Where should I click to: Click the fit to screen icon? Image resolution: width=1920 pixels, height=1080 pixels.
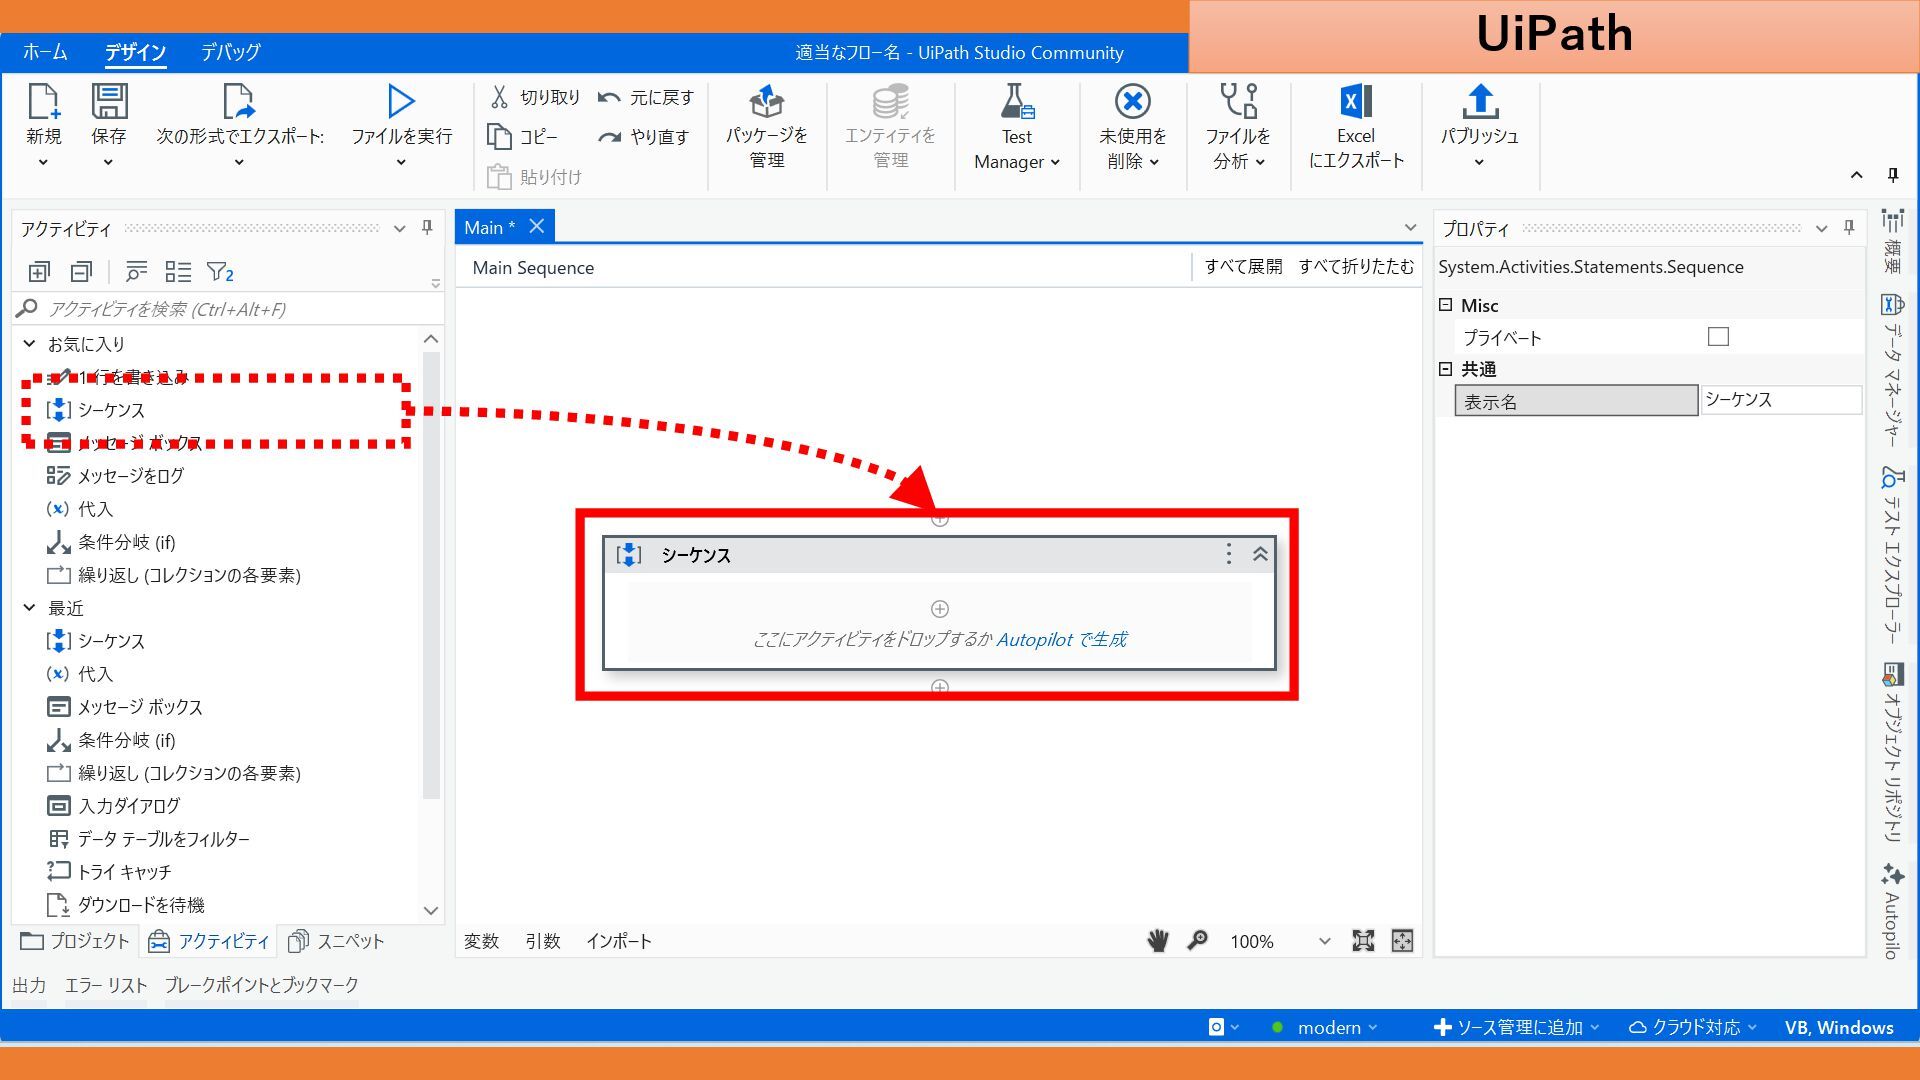click(1363, 941)
